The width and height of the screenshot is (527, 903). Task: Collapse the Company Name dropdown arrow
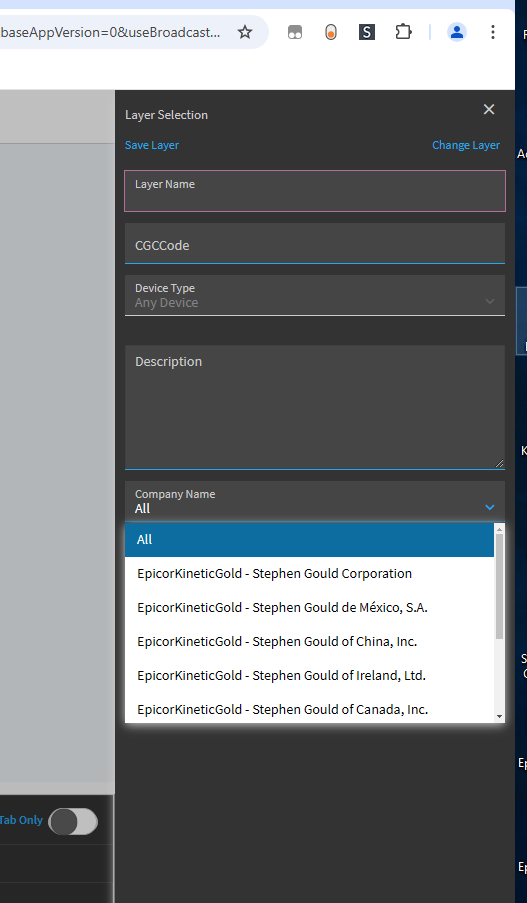490,507
